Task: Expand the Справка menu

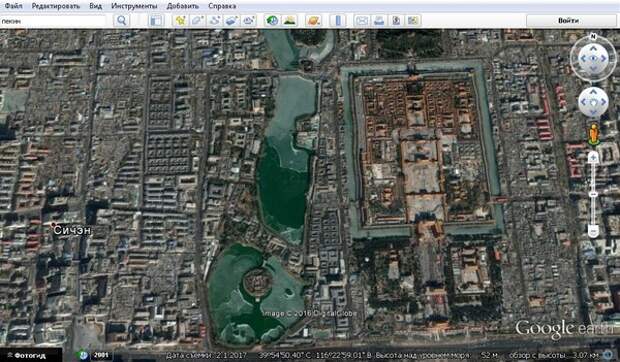Action: coord(222,6)
